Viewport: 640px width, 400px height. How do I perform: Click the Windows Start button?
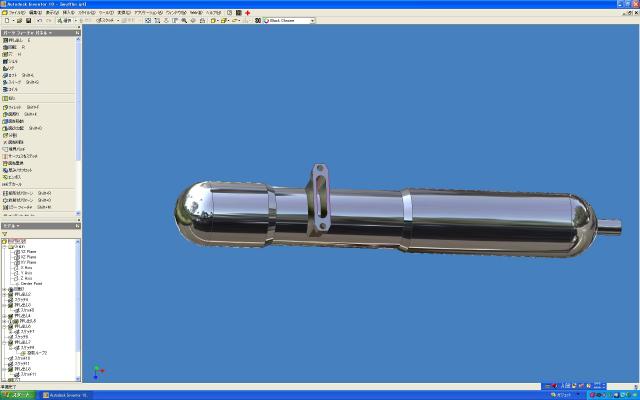[18, 394]
